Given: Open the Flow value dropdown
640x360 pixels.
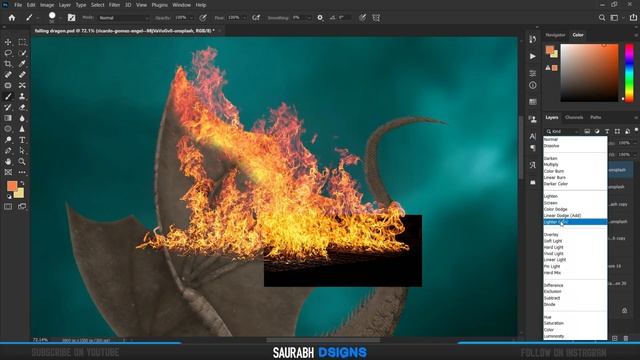Looking at the screenshot, I should point(244,18).
